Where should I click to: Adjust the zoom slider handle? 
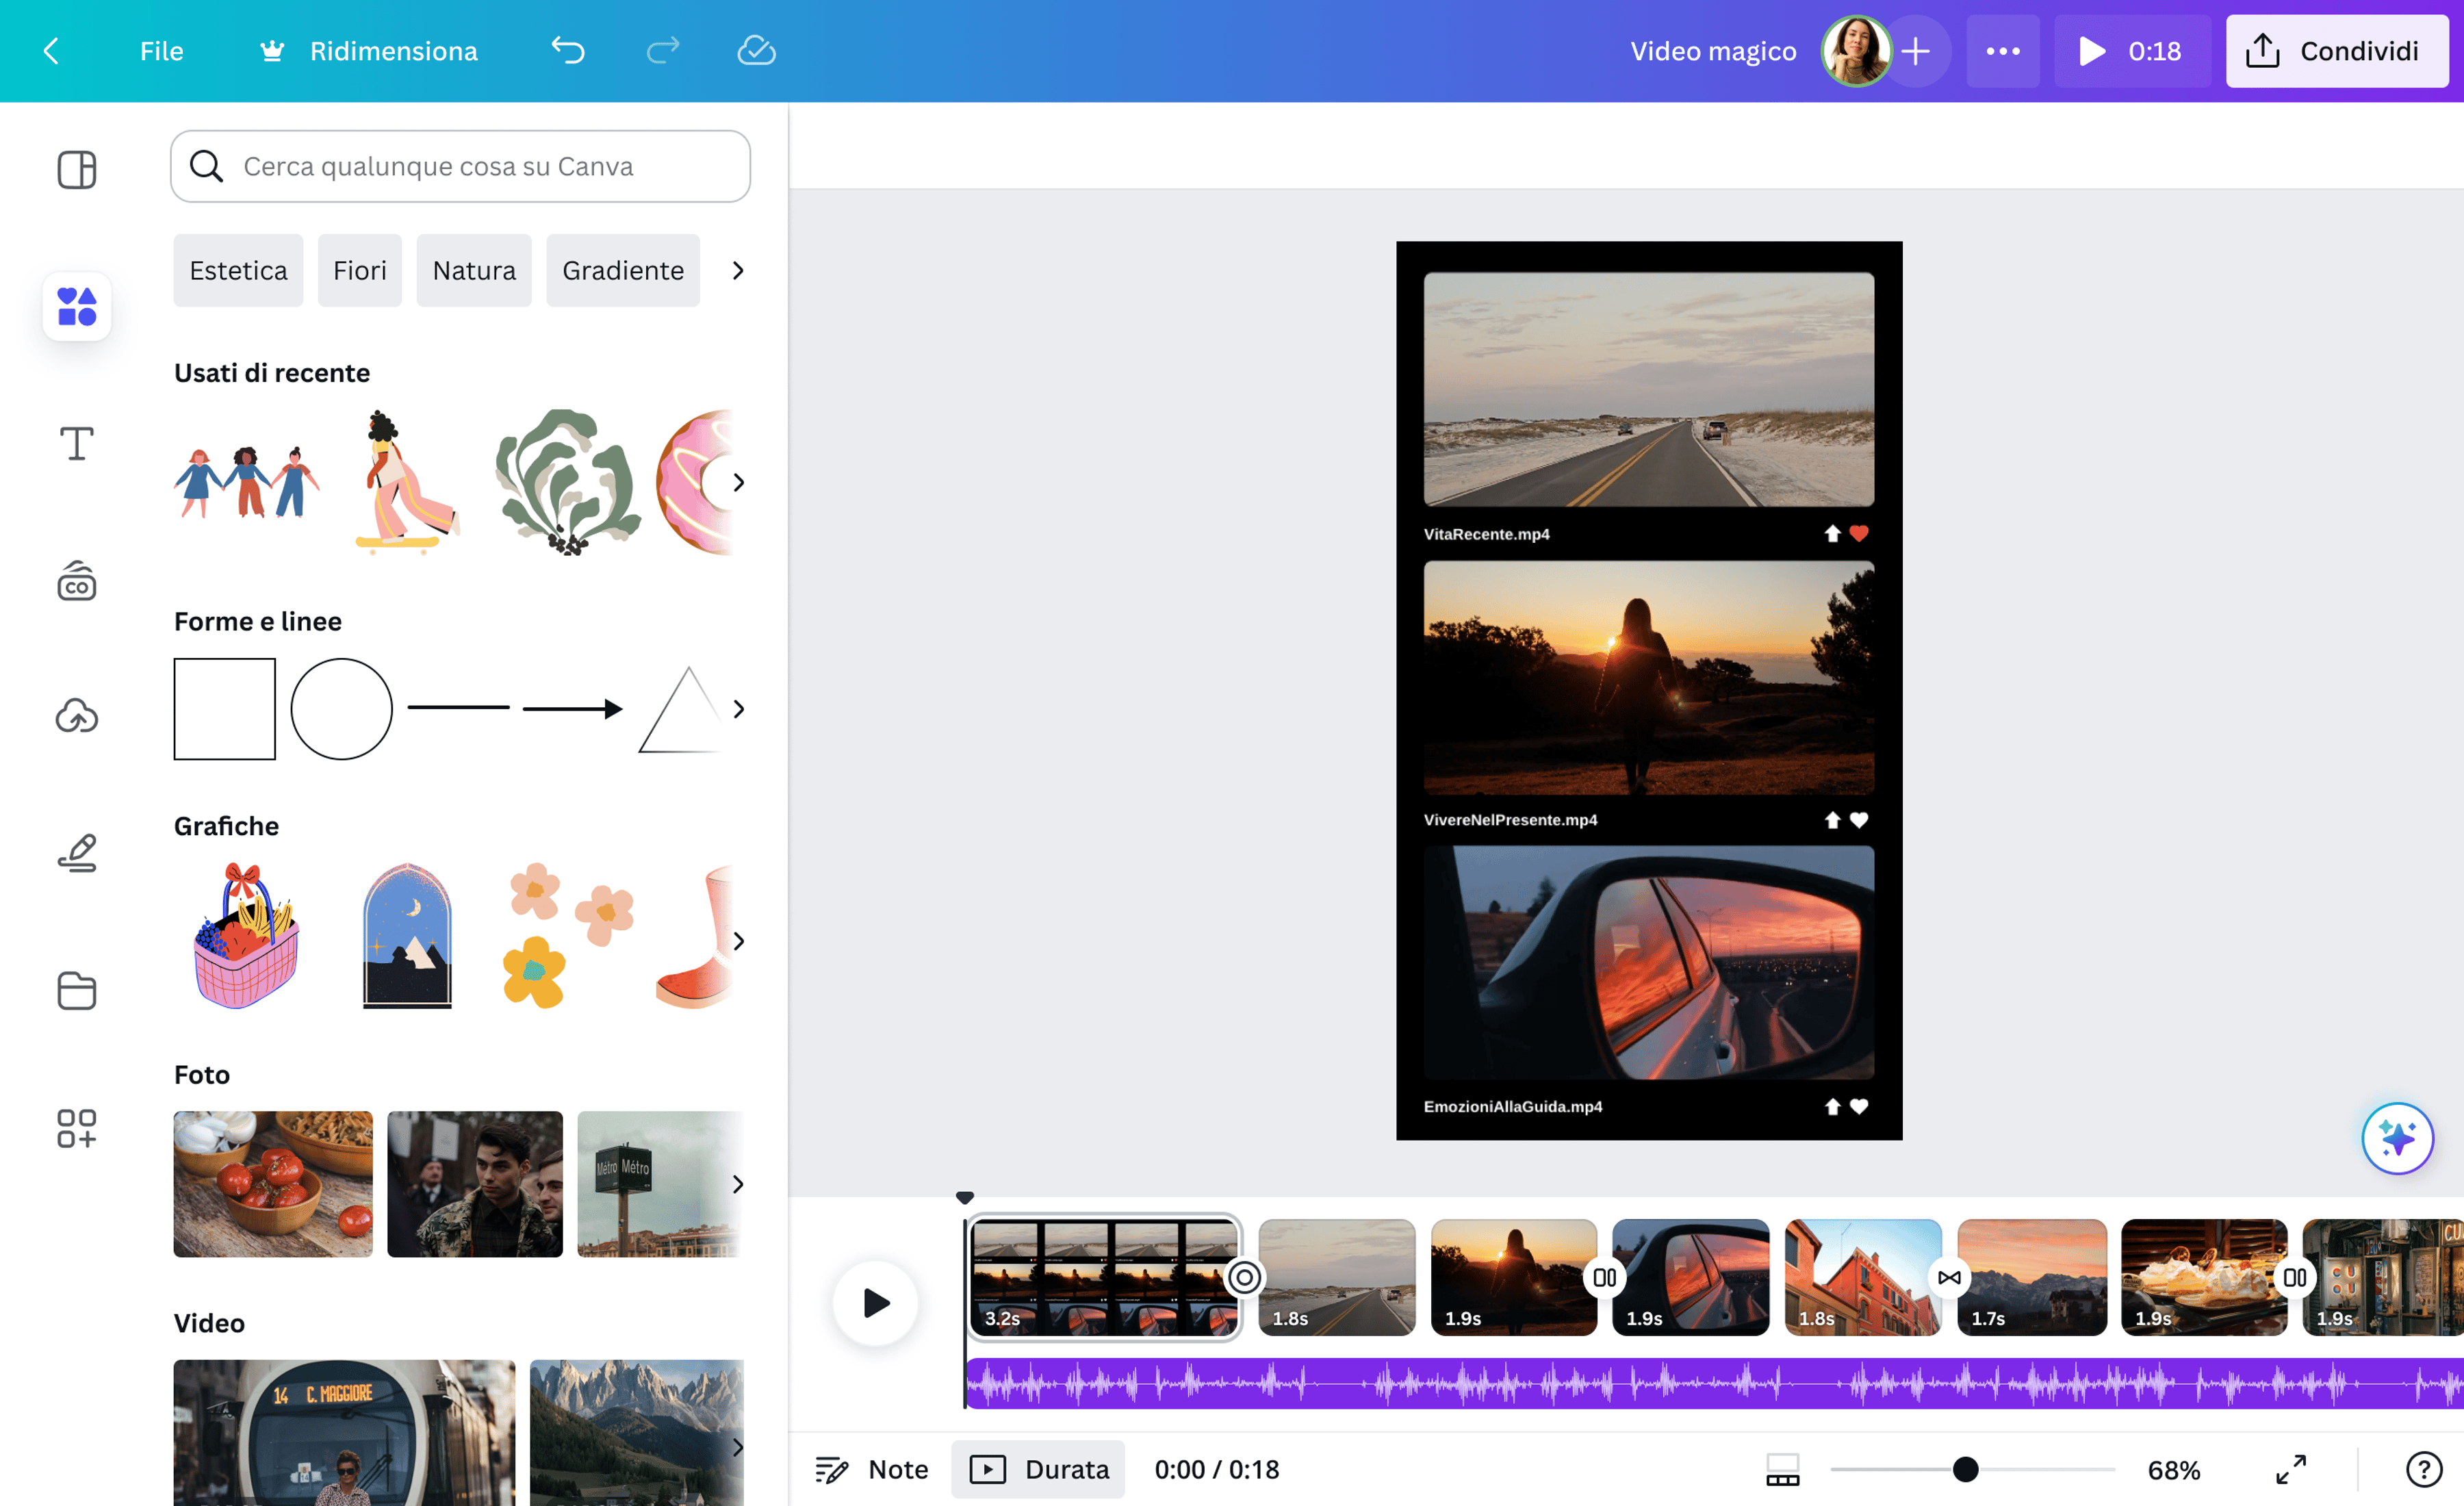(1965, 1469)
